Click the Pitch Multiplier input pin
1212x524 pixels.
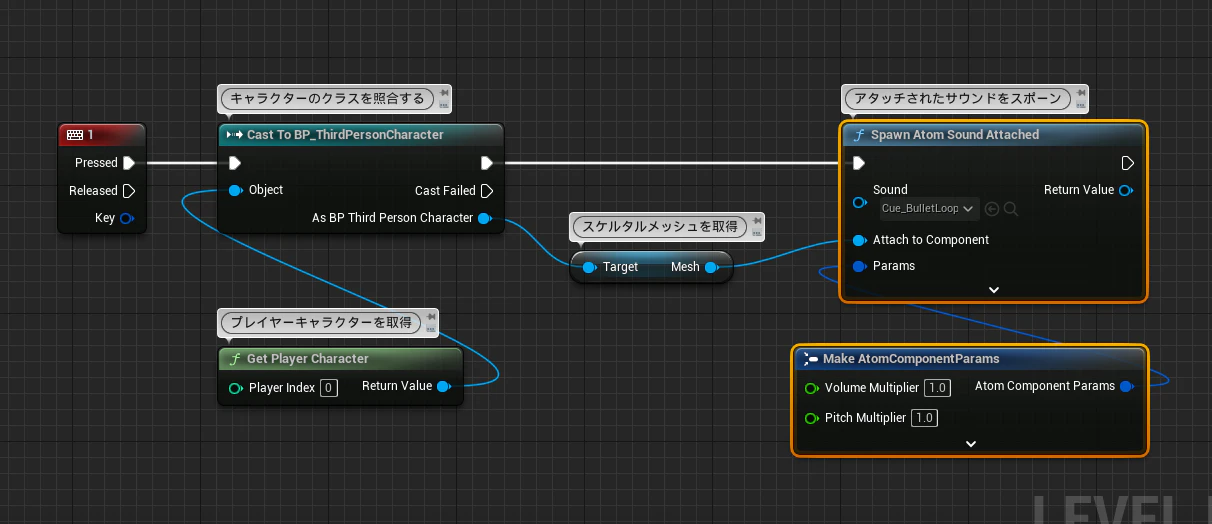[x=812, y=418]
